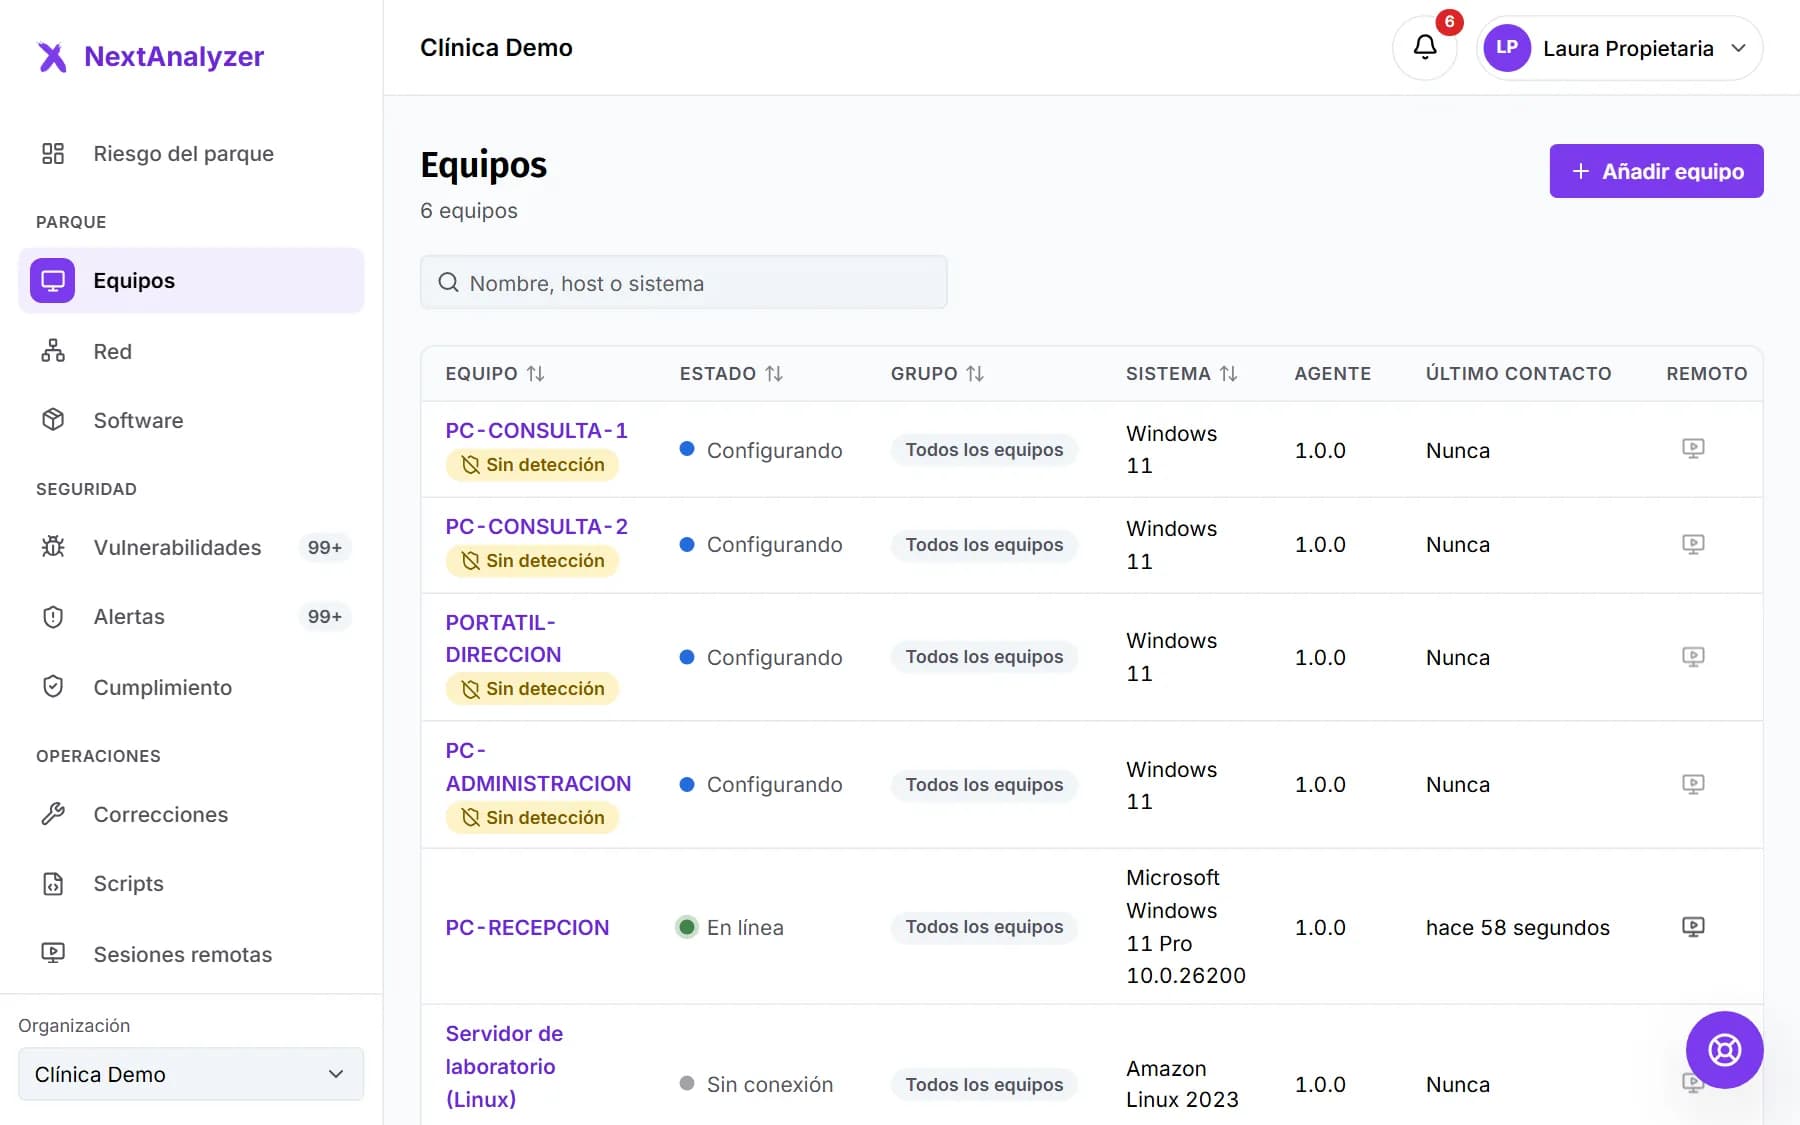Image resolution: width=1800 pixels, height=1125 pixels.
Task: Expand Laura Propietaria user menu
Action: (x=1619, y=48)
